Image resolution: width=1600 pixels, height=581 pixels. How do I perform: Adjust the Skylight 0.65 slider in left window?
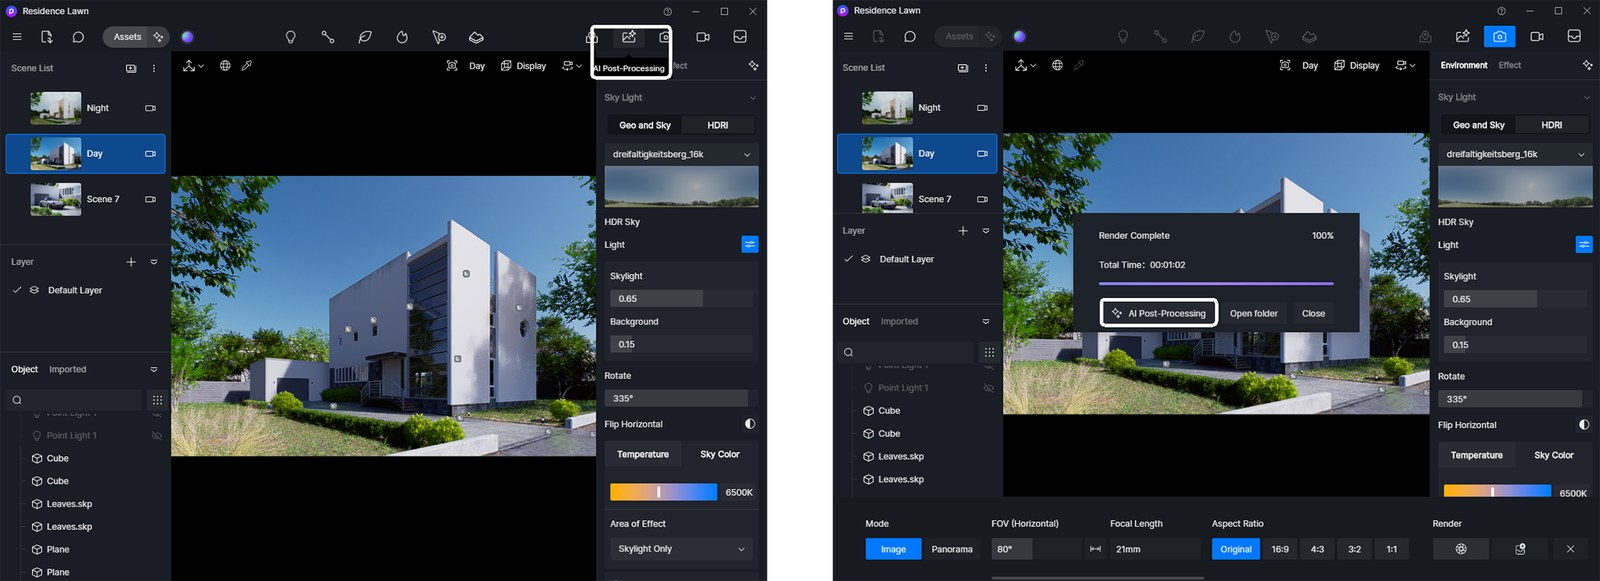click(x=681, y=298)
